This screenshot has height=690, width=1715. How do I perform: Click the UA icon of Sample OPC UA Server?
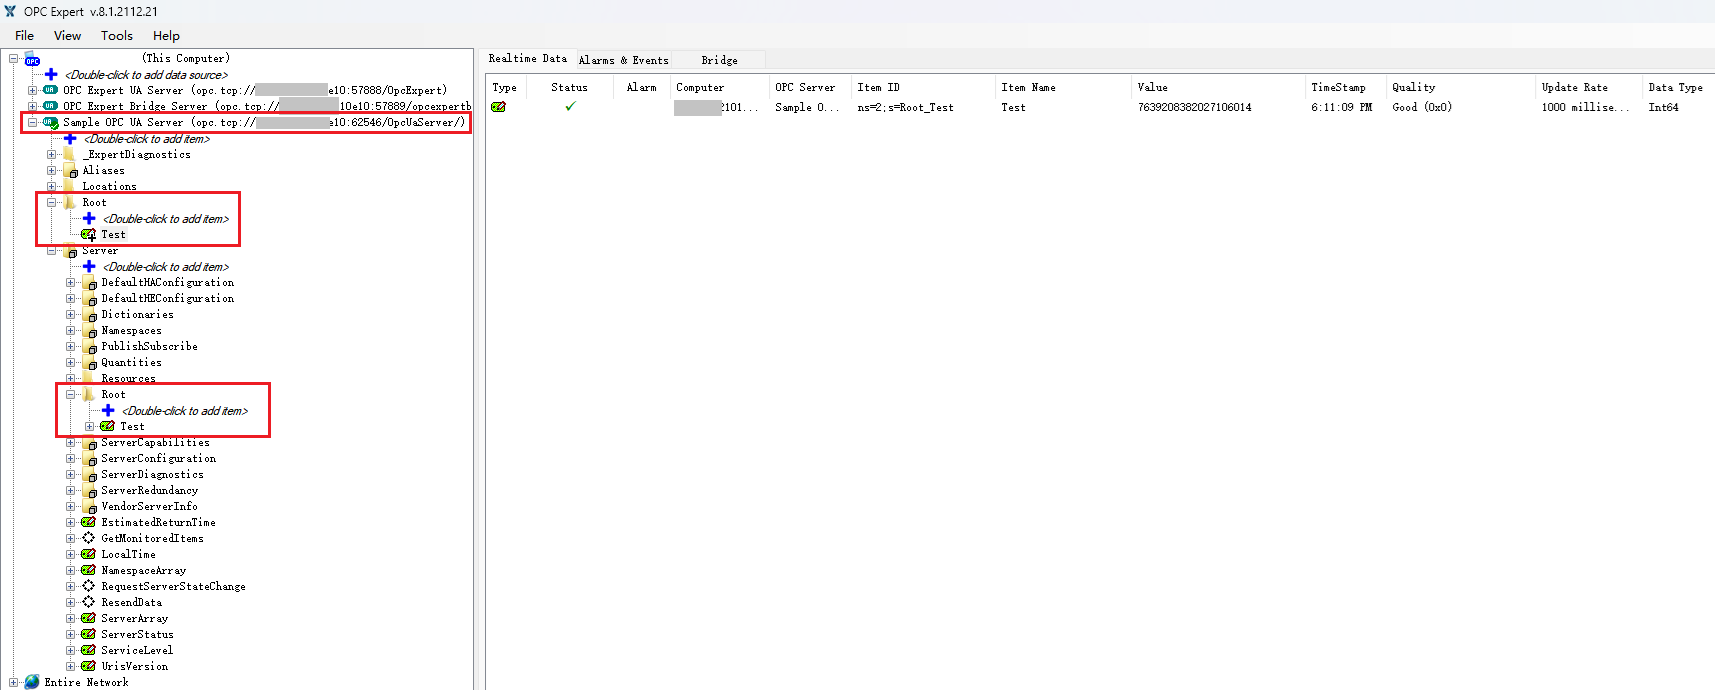click(50, 122)
